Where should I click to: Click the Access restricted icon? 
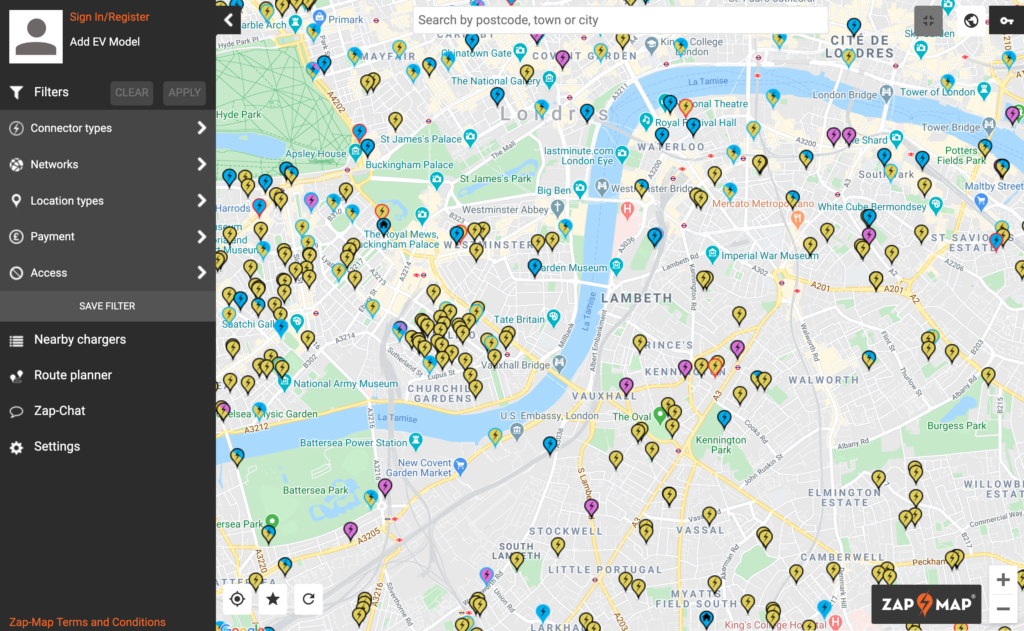[x=16, y=273]
